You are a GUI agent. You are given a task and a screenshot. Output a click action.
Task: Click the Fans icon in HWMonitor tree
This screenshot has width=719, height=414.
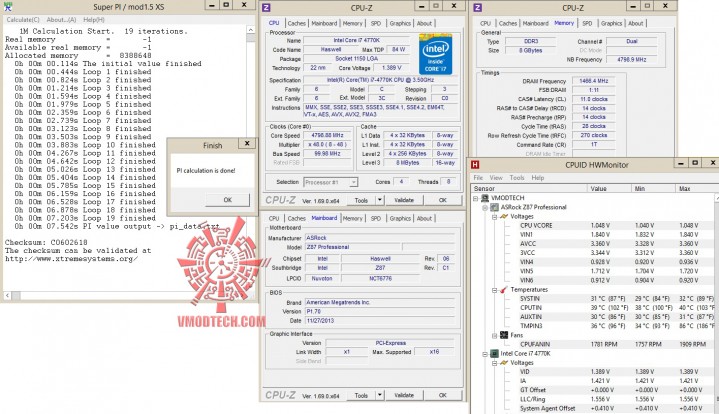pos(504,335)
